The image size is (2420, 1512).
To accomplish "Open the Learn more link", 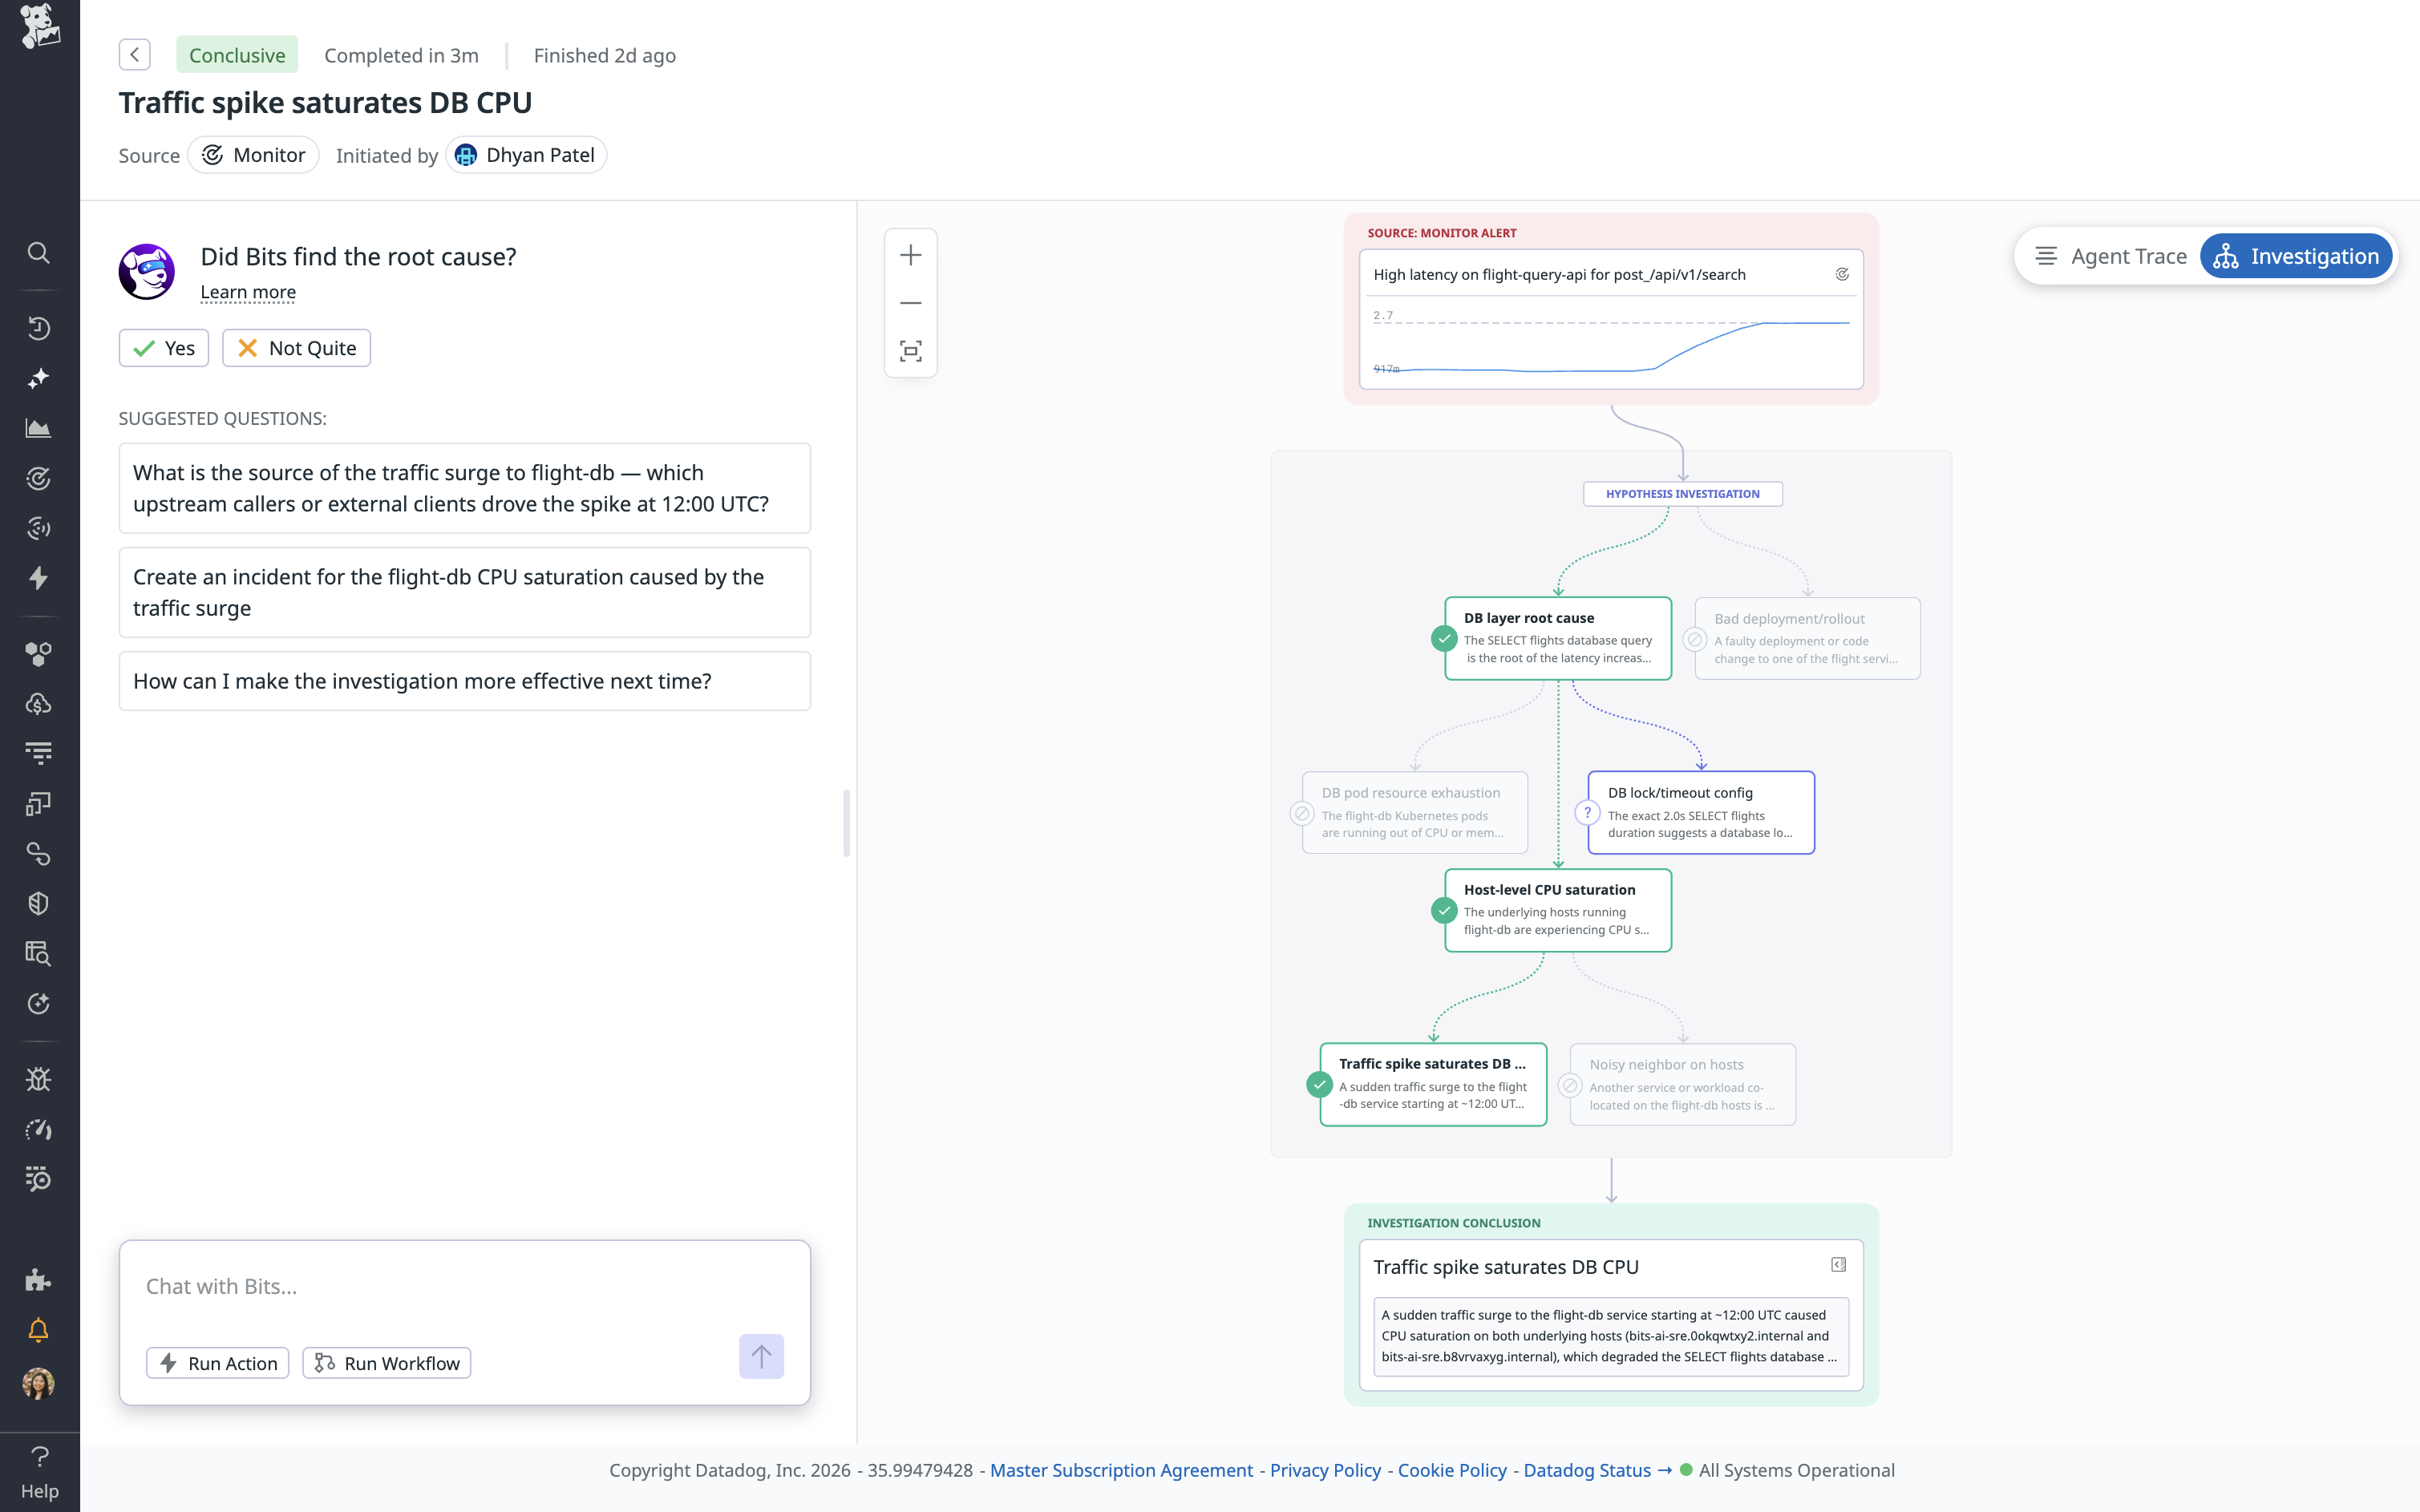I will (x=248, y=292).
